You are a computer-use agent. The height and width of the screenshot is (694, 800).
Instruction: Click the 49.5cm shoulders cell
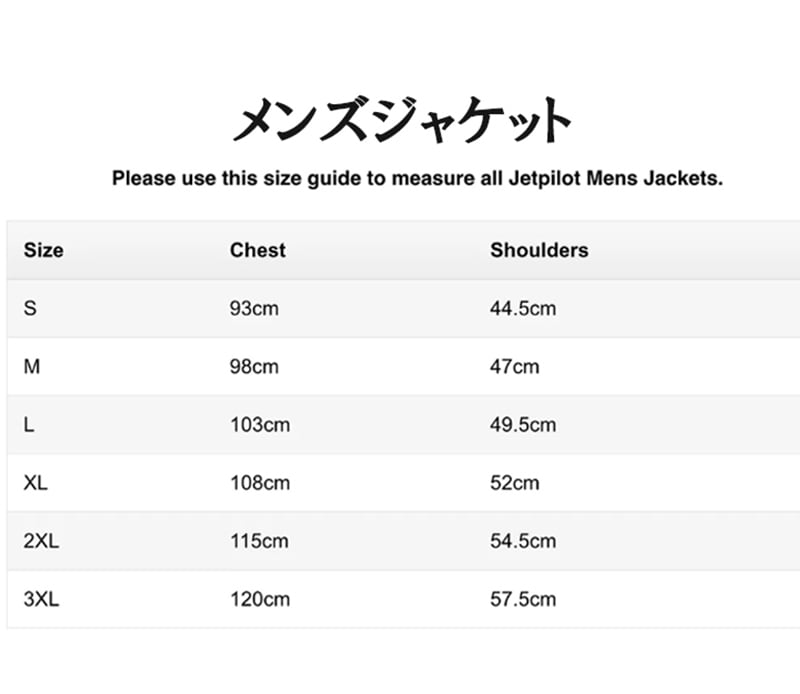tap(522, 425)
